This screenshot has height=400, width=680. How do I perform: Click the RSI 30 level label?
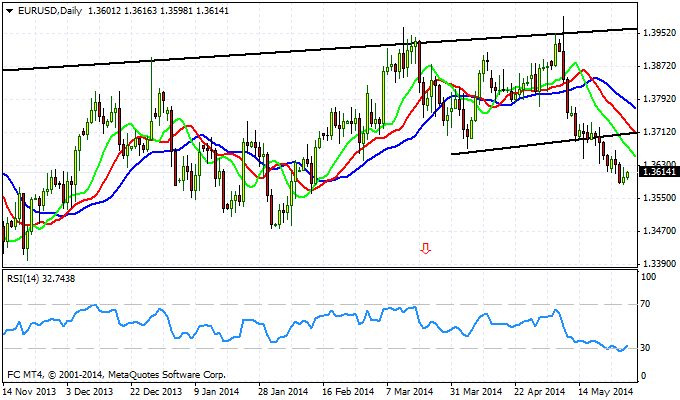pyautogui.click(x=645, y=348)
